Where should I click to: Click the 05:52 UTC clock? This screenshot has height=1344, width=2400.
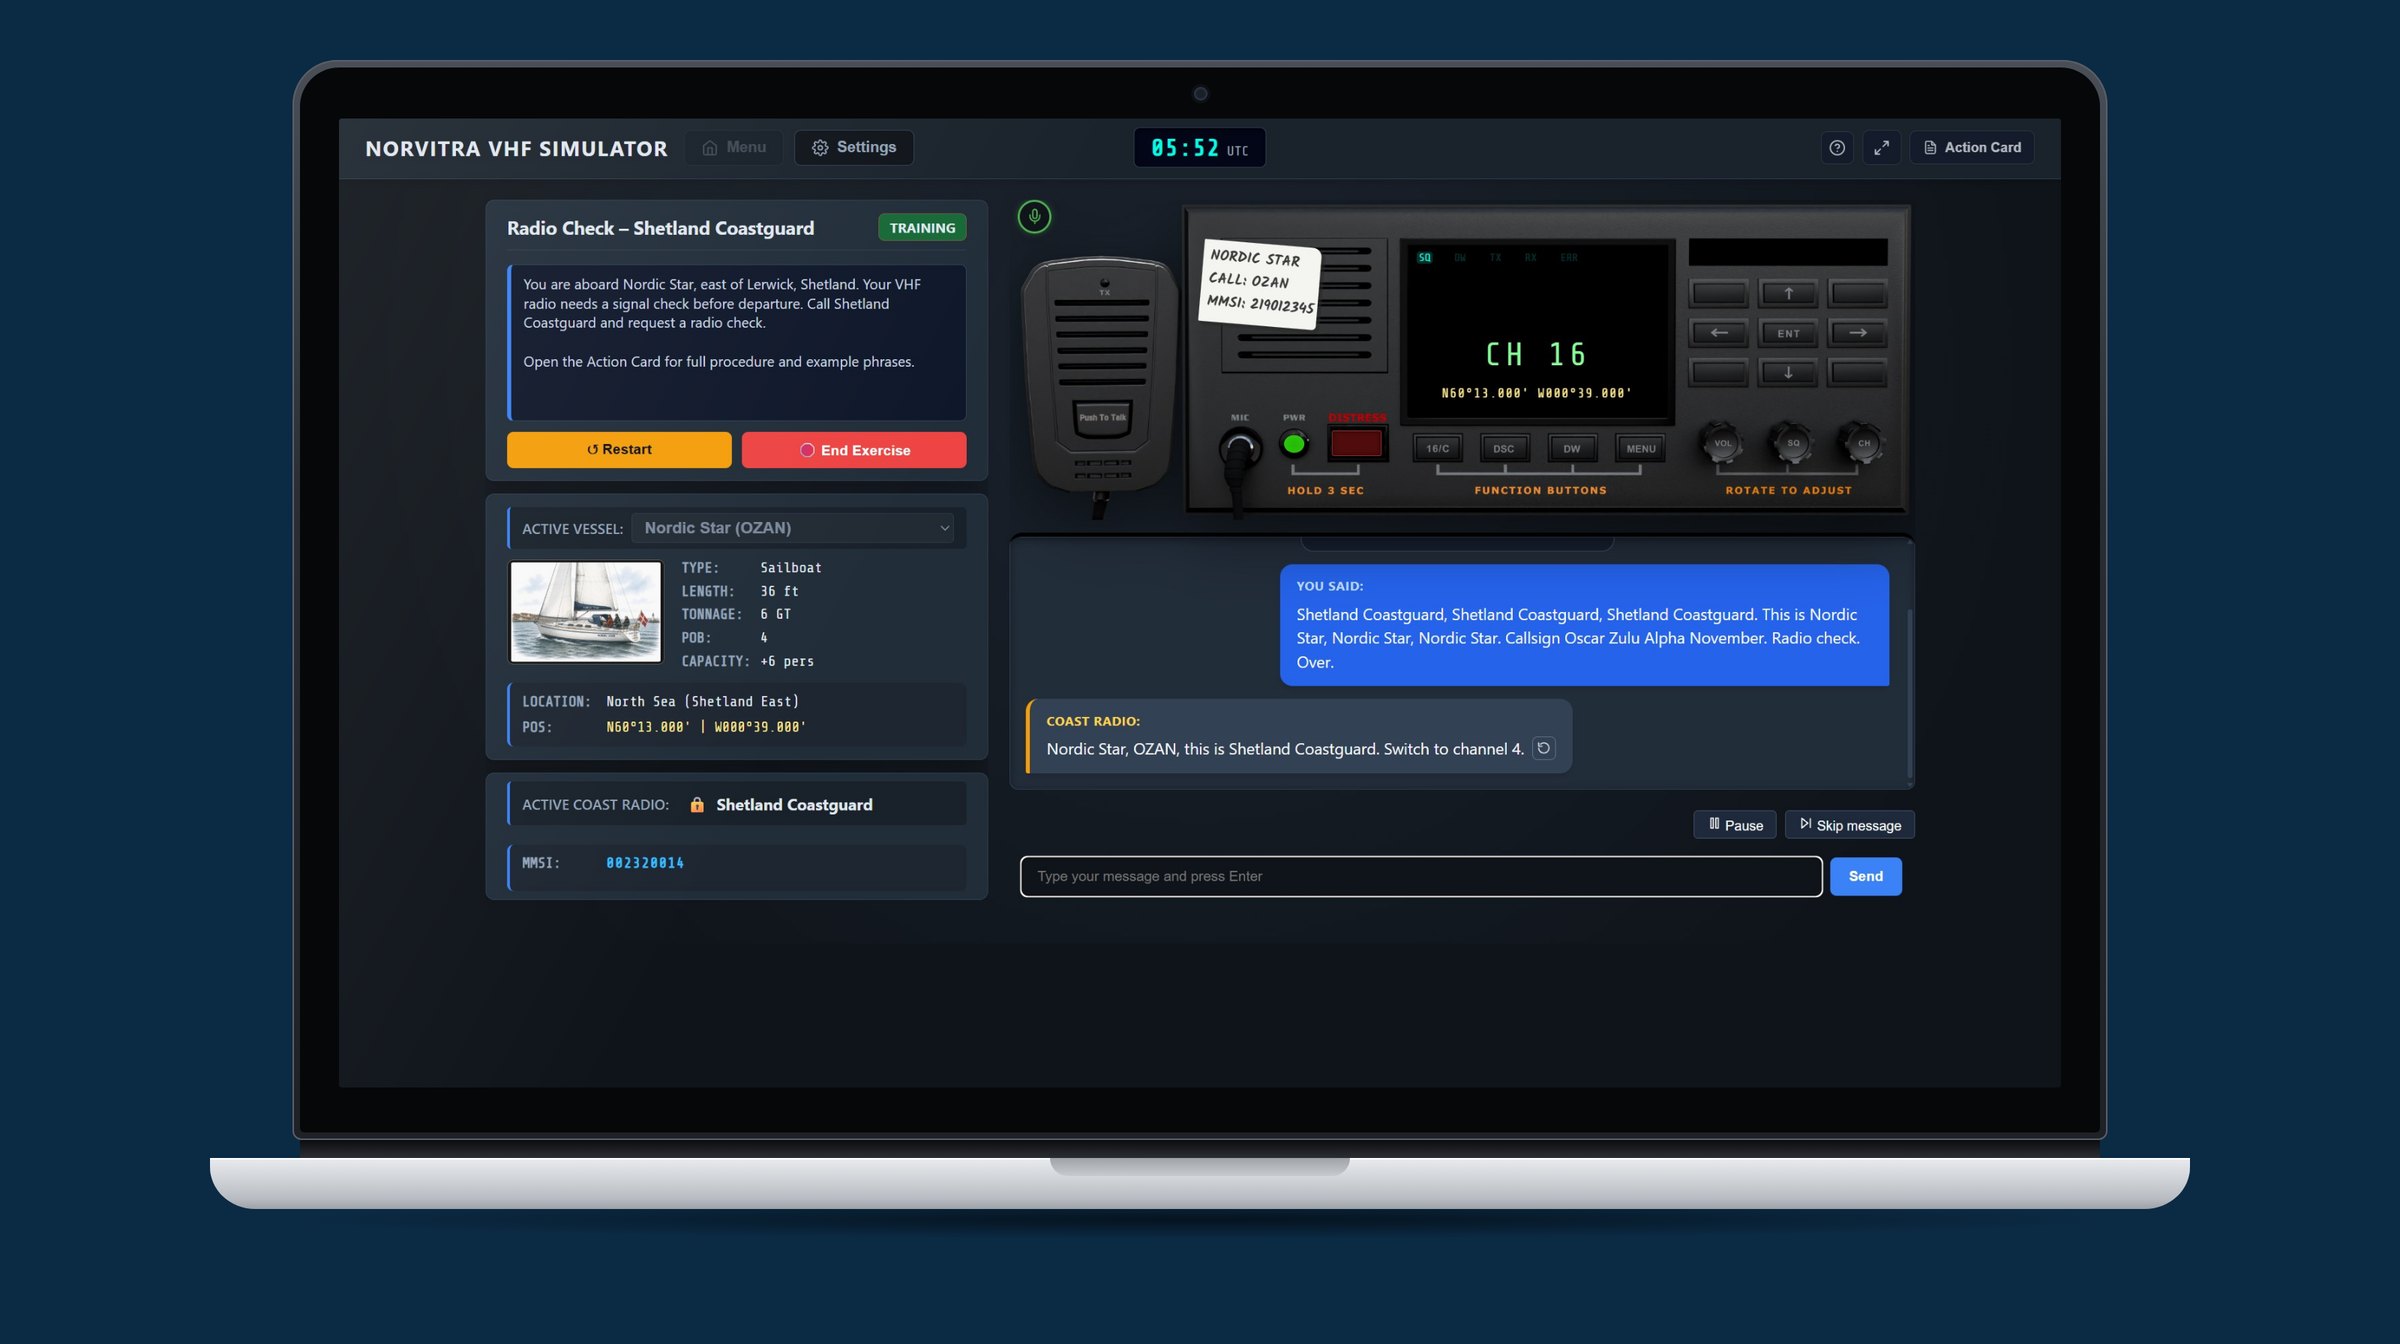pyautogui.click(x=1199, y=148)
